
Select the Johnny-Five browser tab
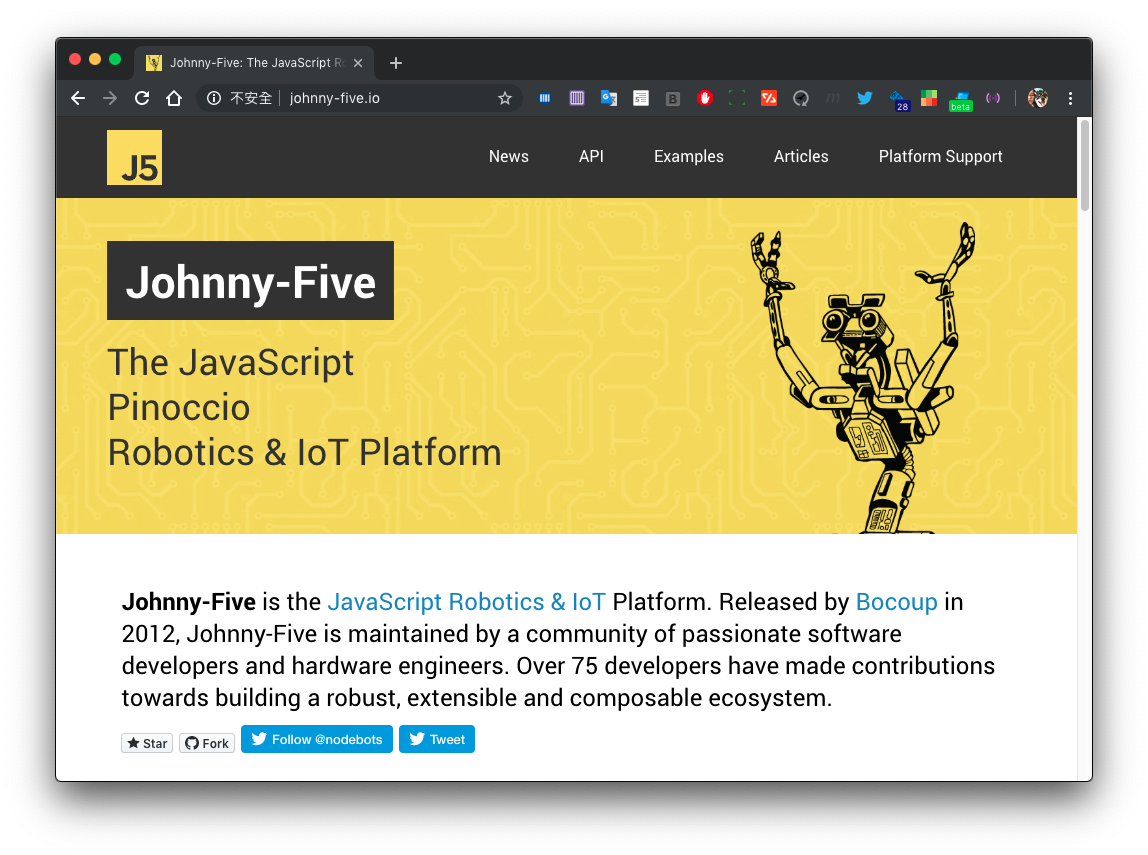point(254,63)
